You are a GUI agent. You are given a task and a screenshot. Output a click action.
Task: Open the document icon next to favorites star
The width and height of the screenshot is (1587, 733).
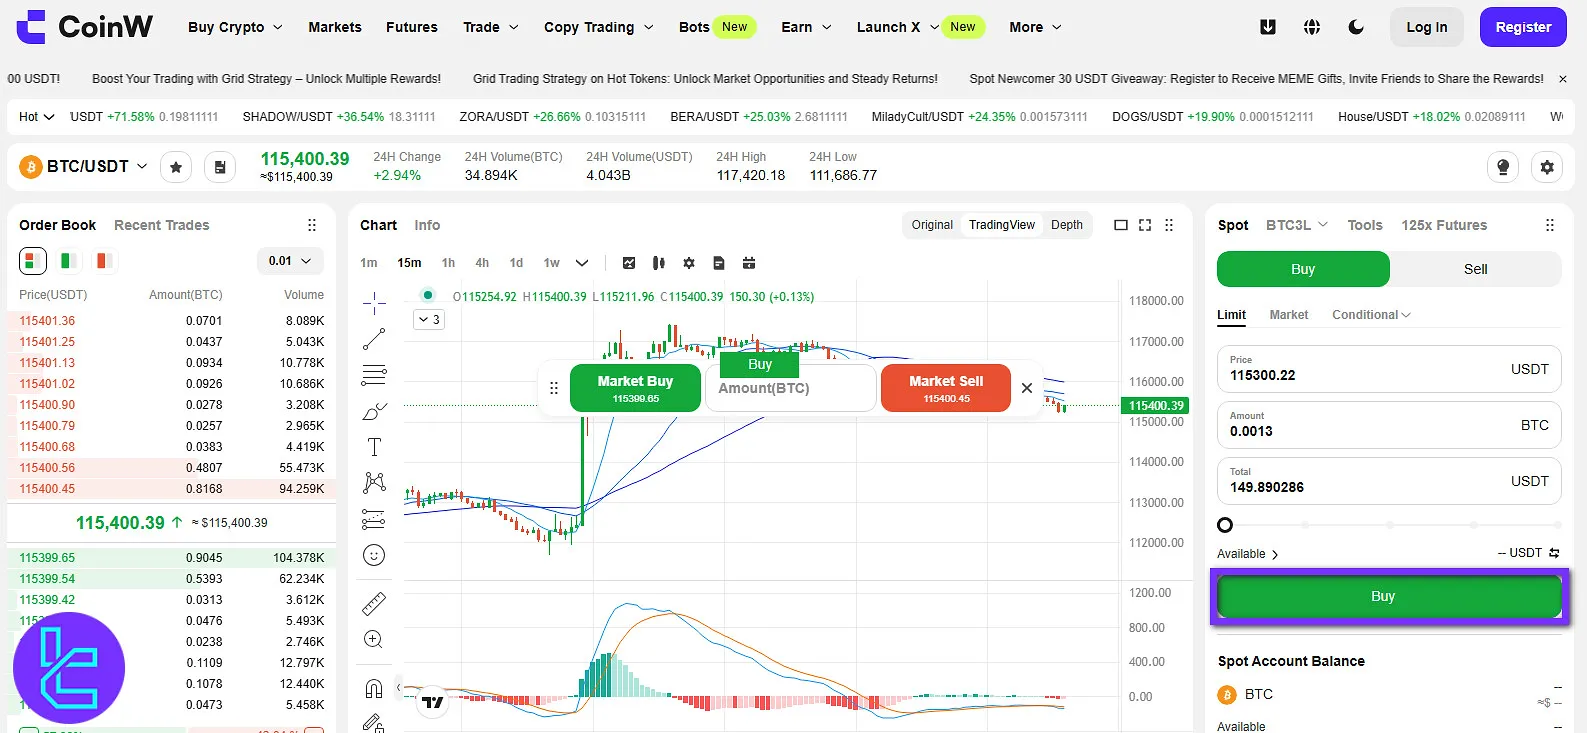coord(220,167)
